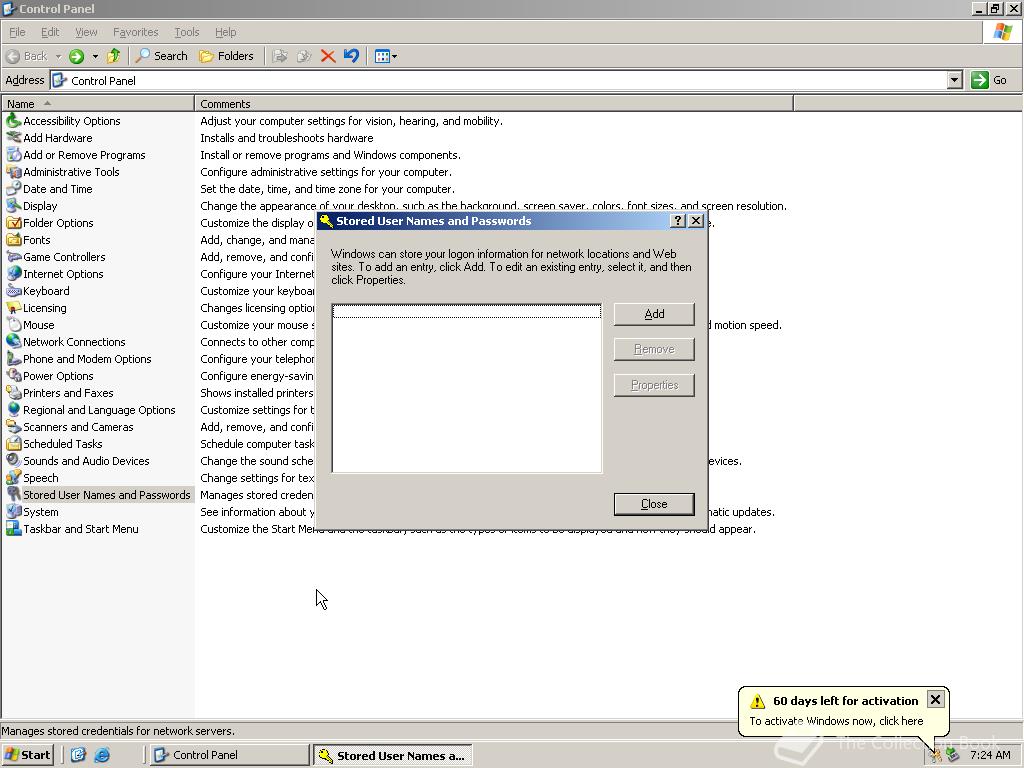The image size is (1024, 768).
Task: Click the Add button in the dialog
Action: tap(654, 314)
